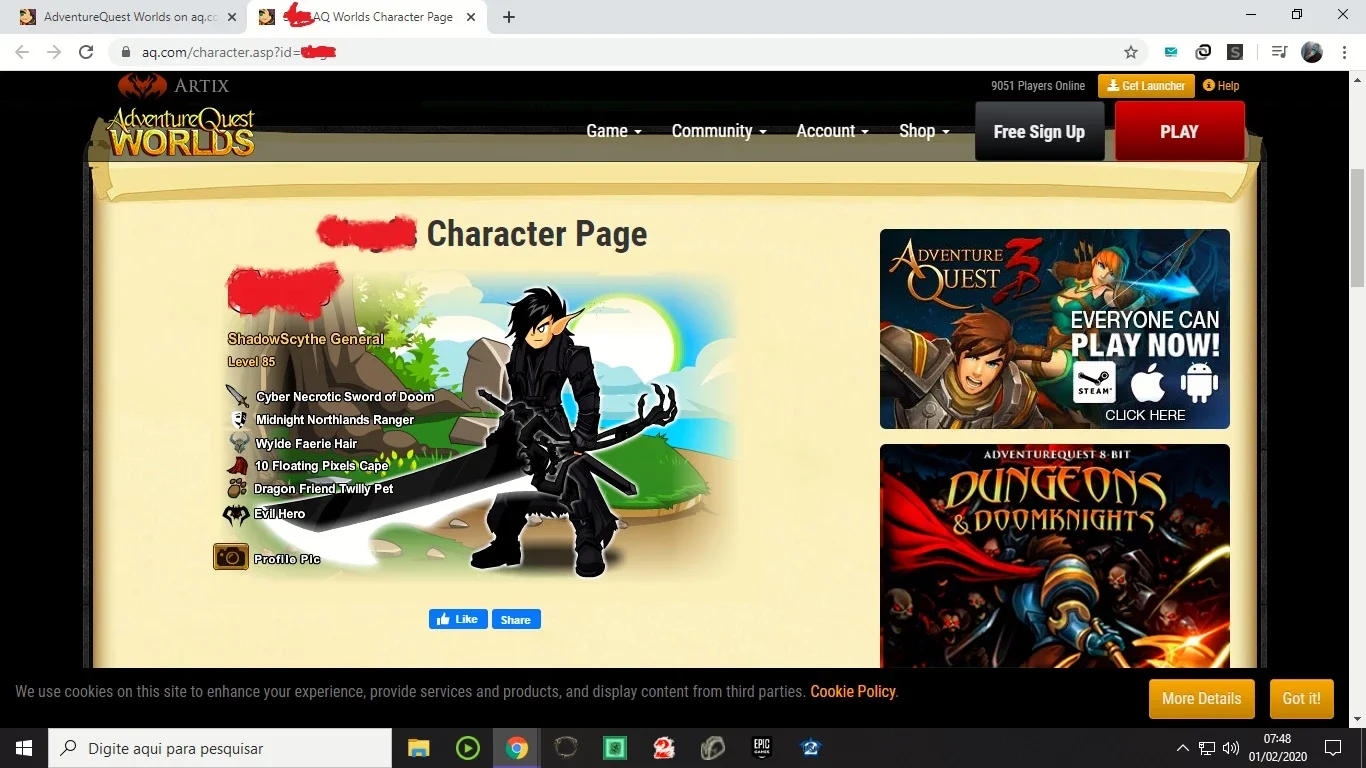Open the Chrome profile avatar
Screen dimensions: 1366x768
pos(1312,52)
